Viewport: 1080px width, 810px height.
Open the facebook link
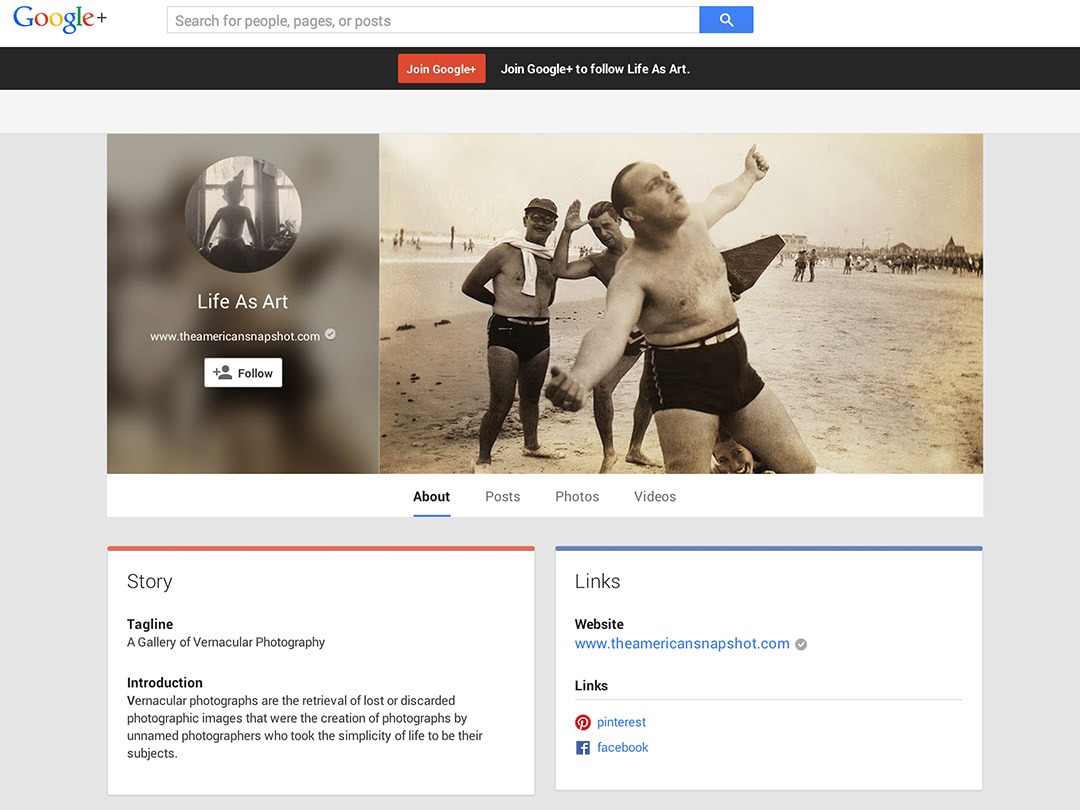[623, 747]
